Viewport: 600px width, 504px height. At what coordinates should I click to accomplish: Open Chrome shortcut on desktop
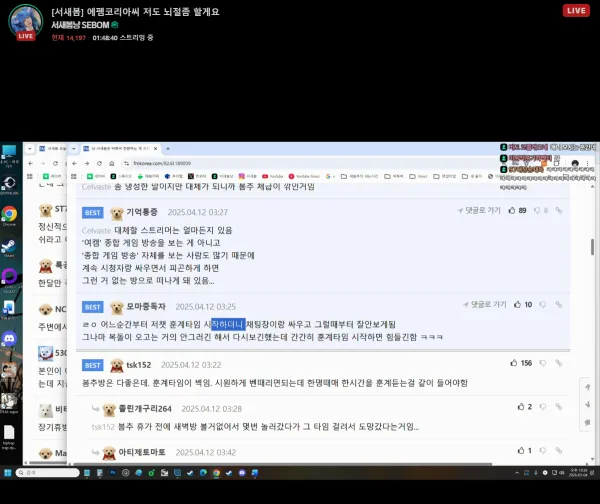[x=9, y=215]
